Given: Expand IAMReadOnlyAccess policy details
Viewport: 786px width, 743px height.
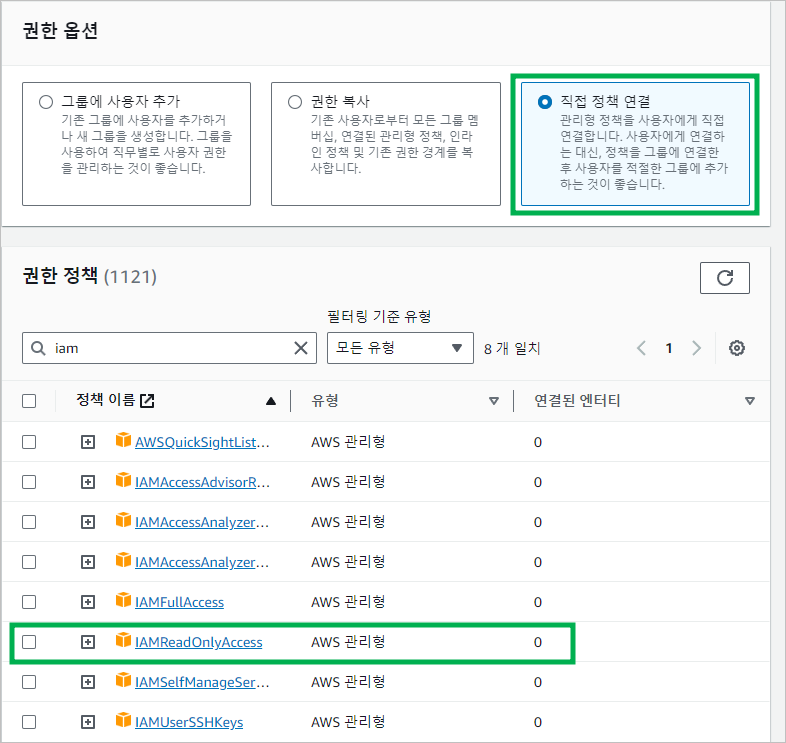Looking at the screenshot, I should pyautogui.click(x=88, y=642).
